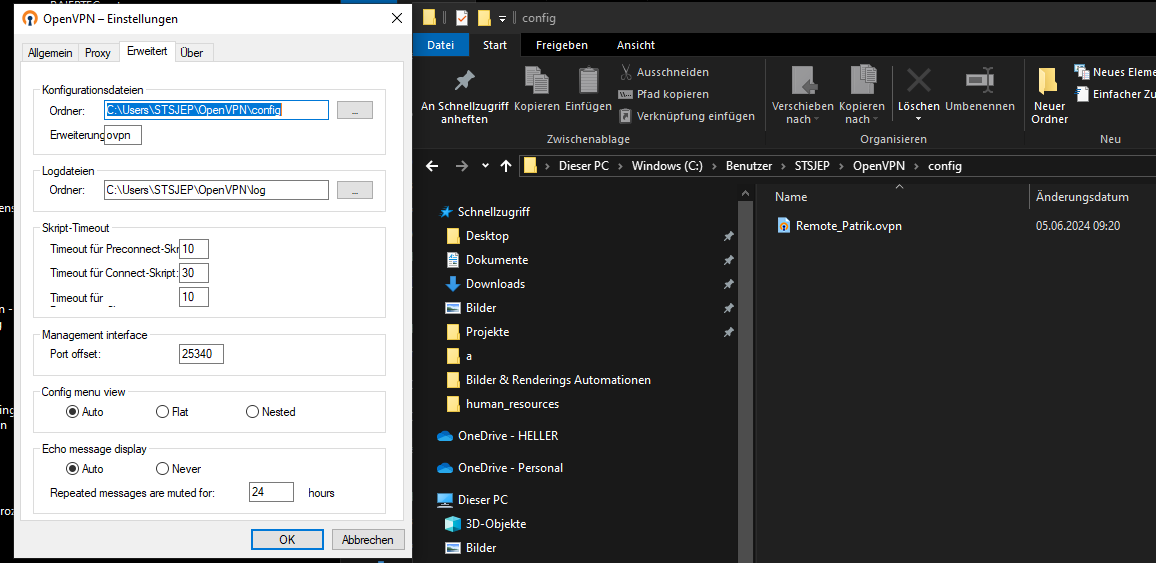1156x563 pixels.
Task: Click OpenVPN in address bar breadcrumb
Action: pos(877,166)
